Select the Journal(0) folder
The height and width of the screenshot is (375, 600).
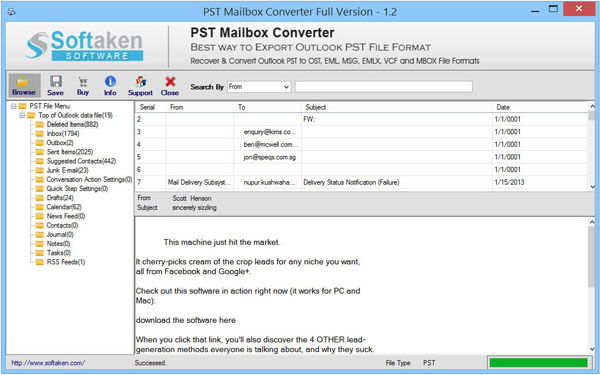pos(60,235)
